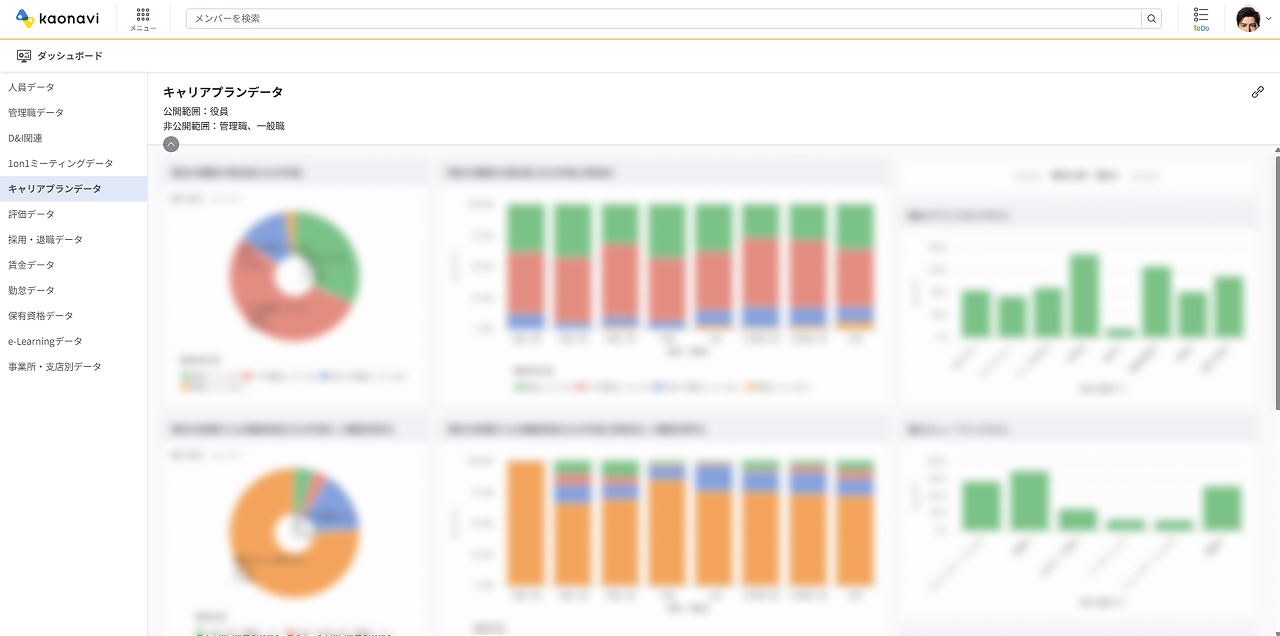
Task: Open 1on1ミーティングデータ page
Action: coord(61,163)
